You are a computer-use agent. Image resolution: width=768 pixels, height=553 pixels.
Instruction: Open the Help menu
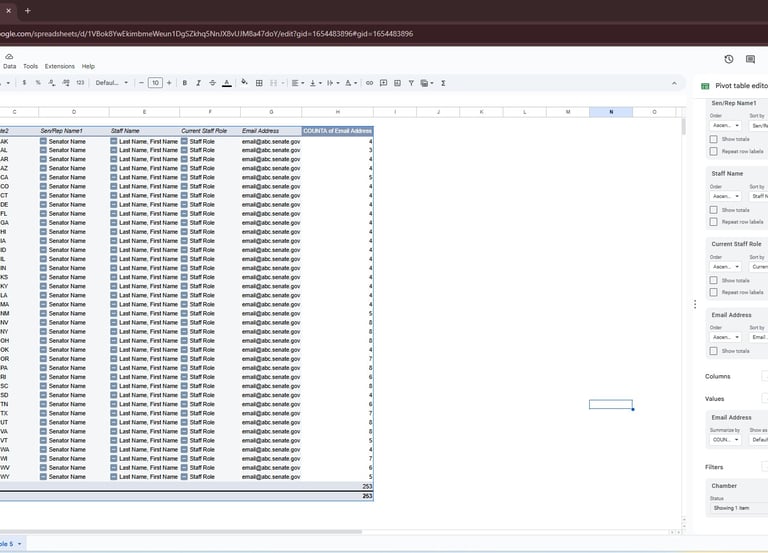click(88, 66)
